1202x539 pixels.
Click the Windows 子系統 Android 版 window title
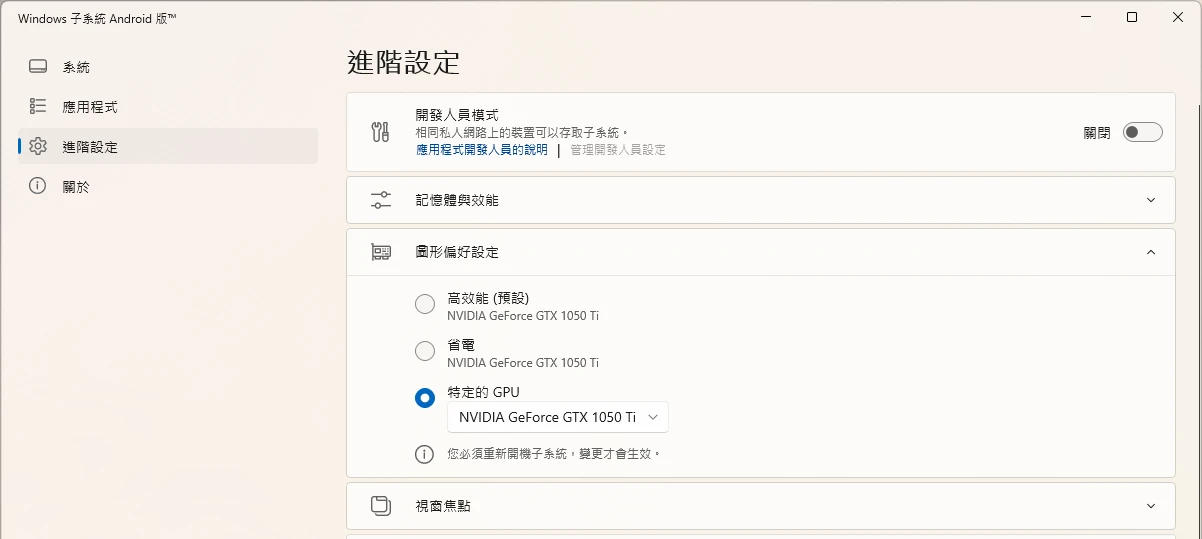coord(97,18)
